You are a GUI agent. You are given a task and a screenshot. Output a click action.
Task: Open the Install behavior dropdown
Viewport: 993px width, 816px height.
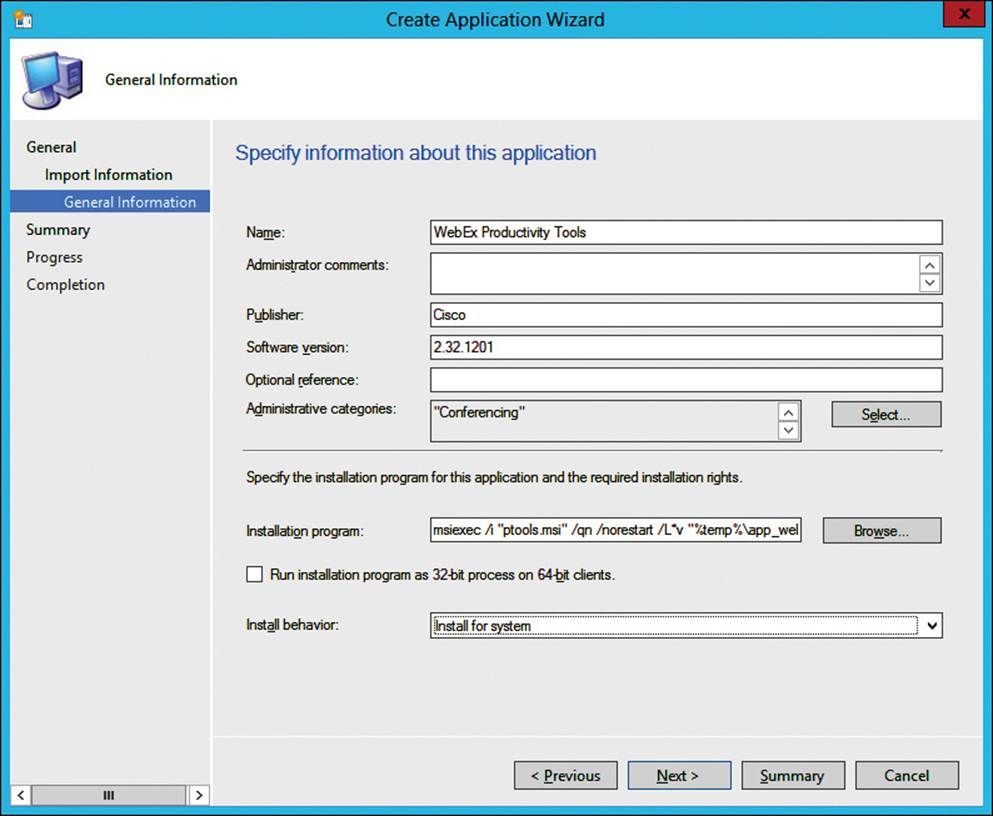686,625
